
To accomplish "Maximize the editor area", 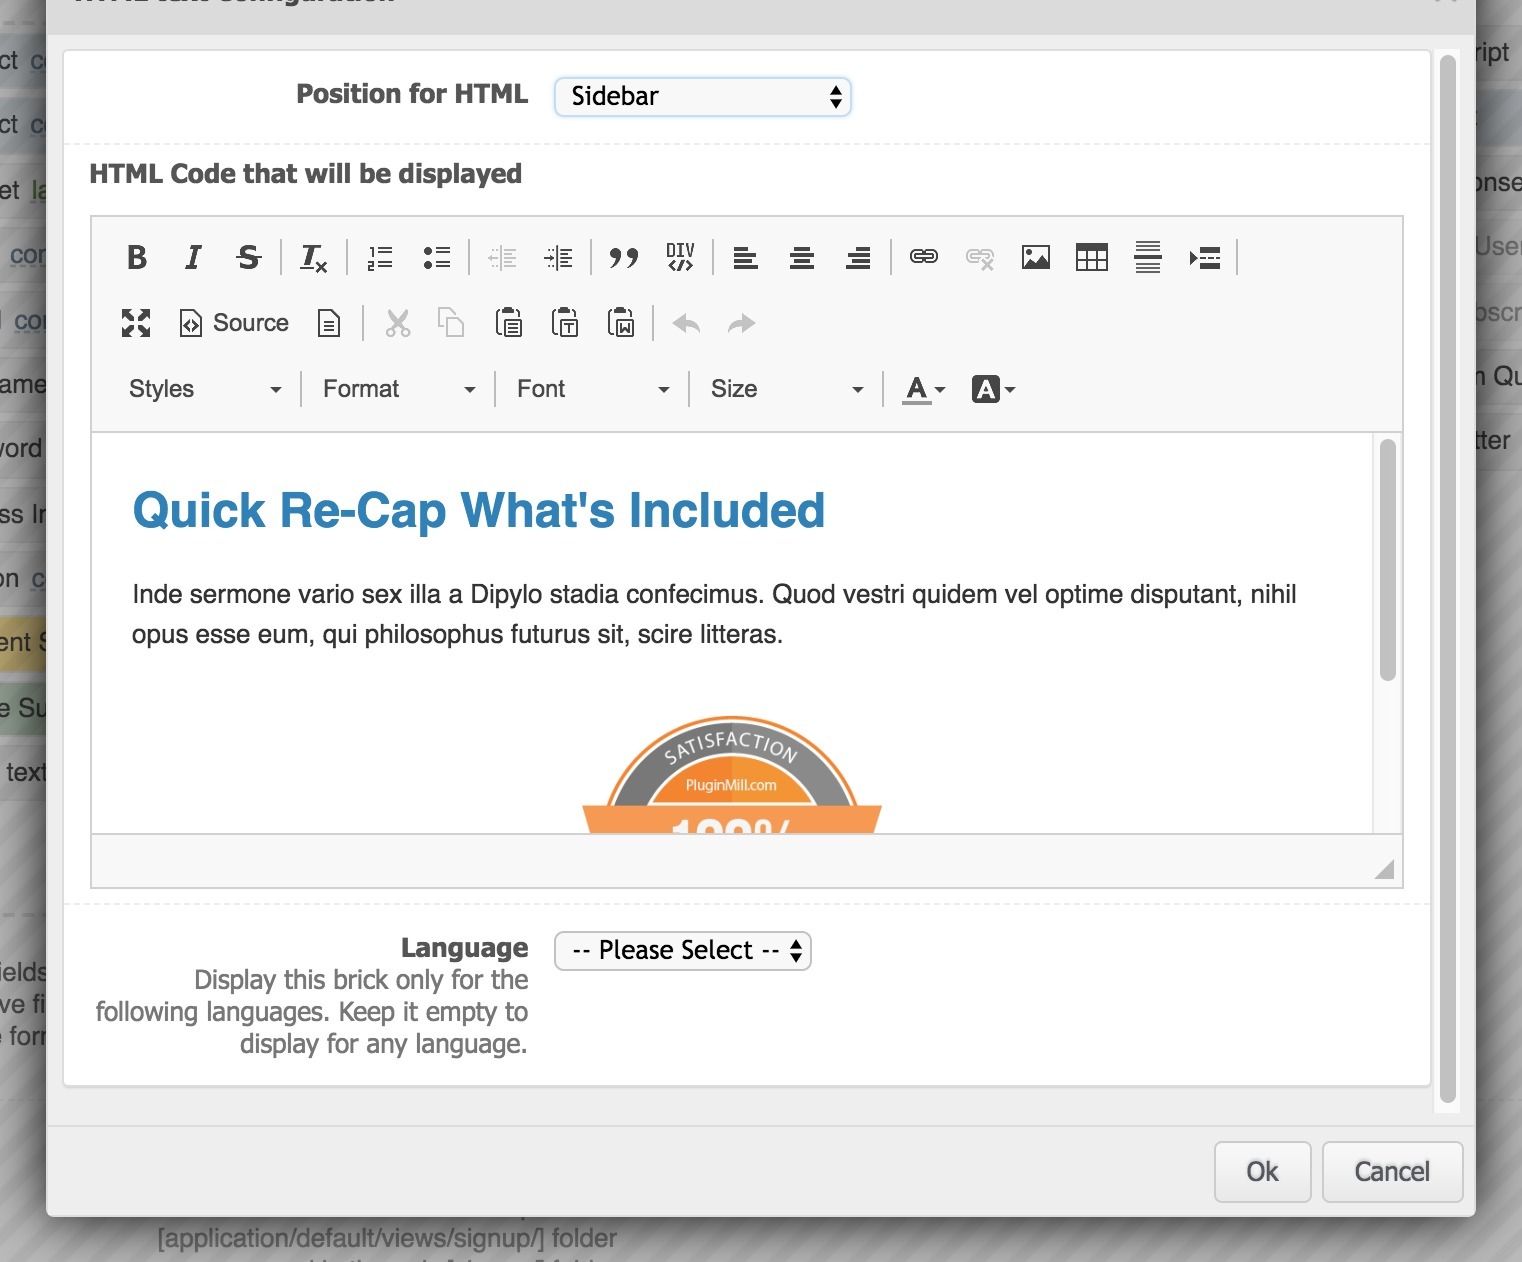I will (136, 323).
